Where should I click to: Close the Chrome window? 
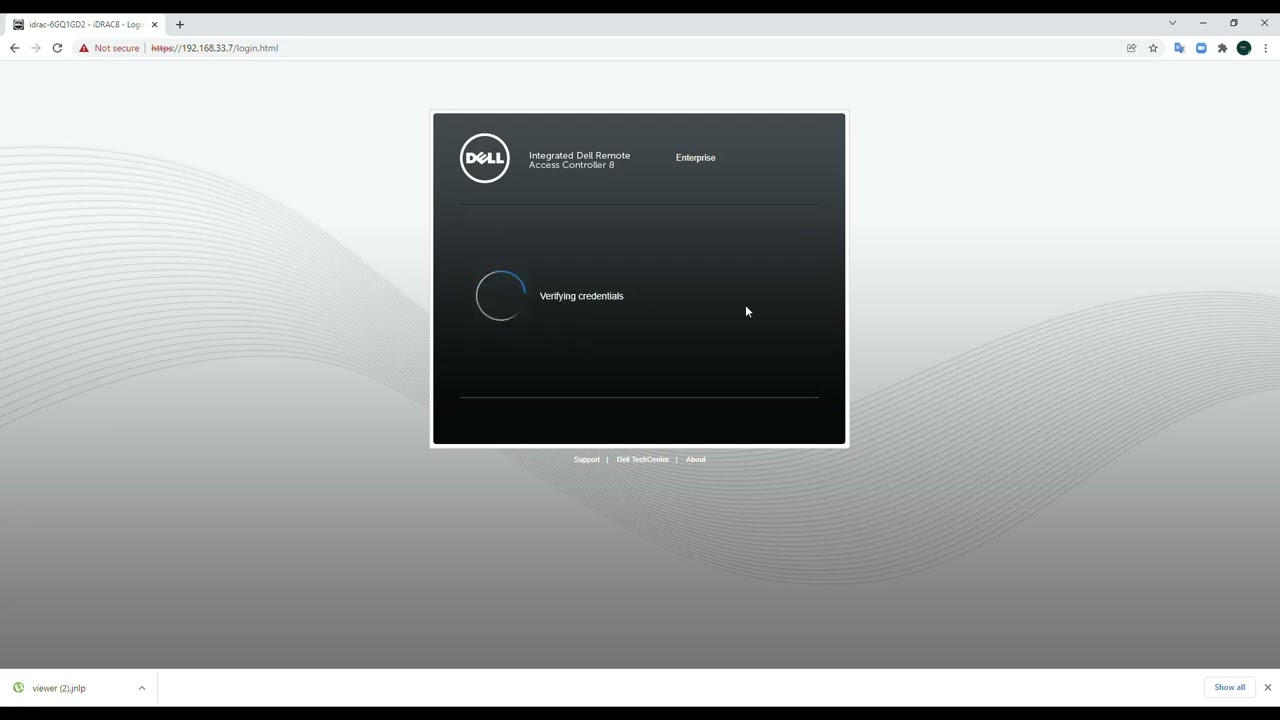(x=1264, y=23)
